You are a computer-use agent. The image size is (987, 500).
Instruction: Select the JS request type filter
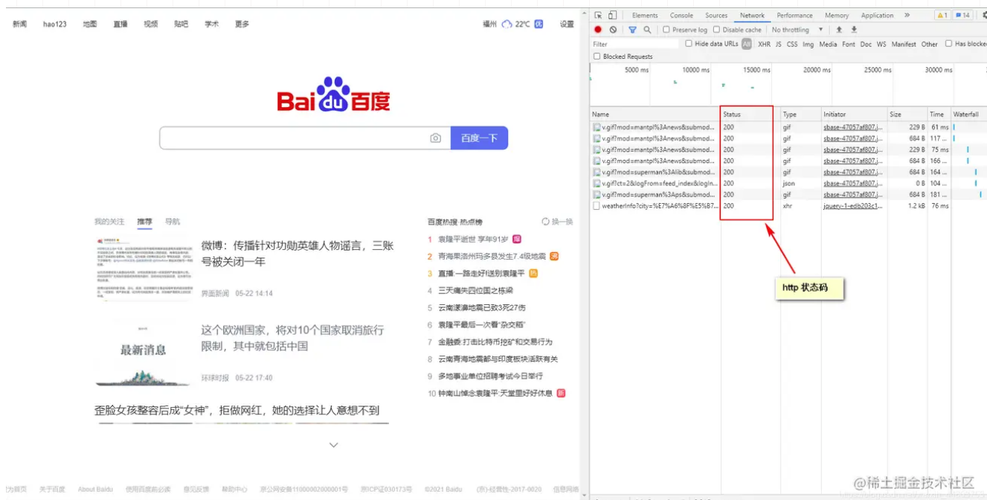pyautogui.click(x=779, y=44)
